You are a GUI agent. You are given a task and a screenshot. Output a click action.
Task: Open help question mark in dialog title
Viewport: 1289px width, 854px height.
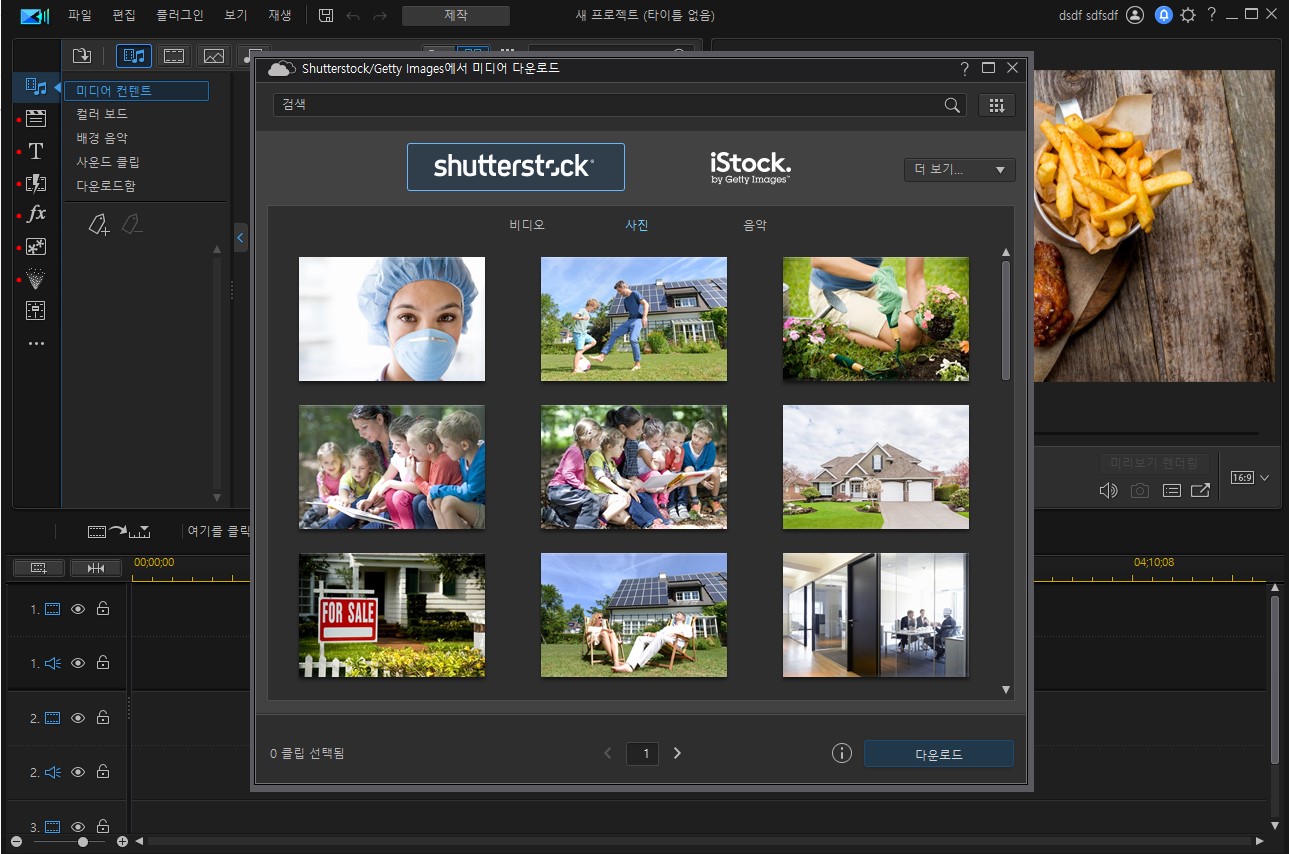coord(964,68)
